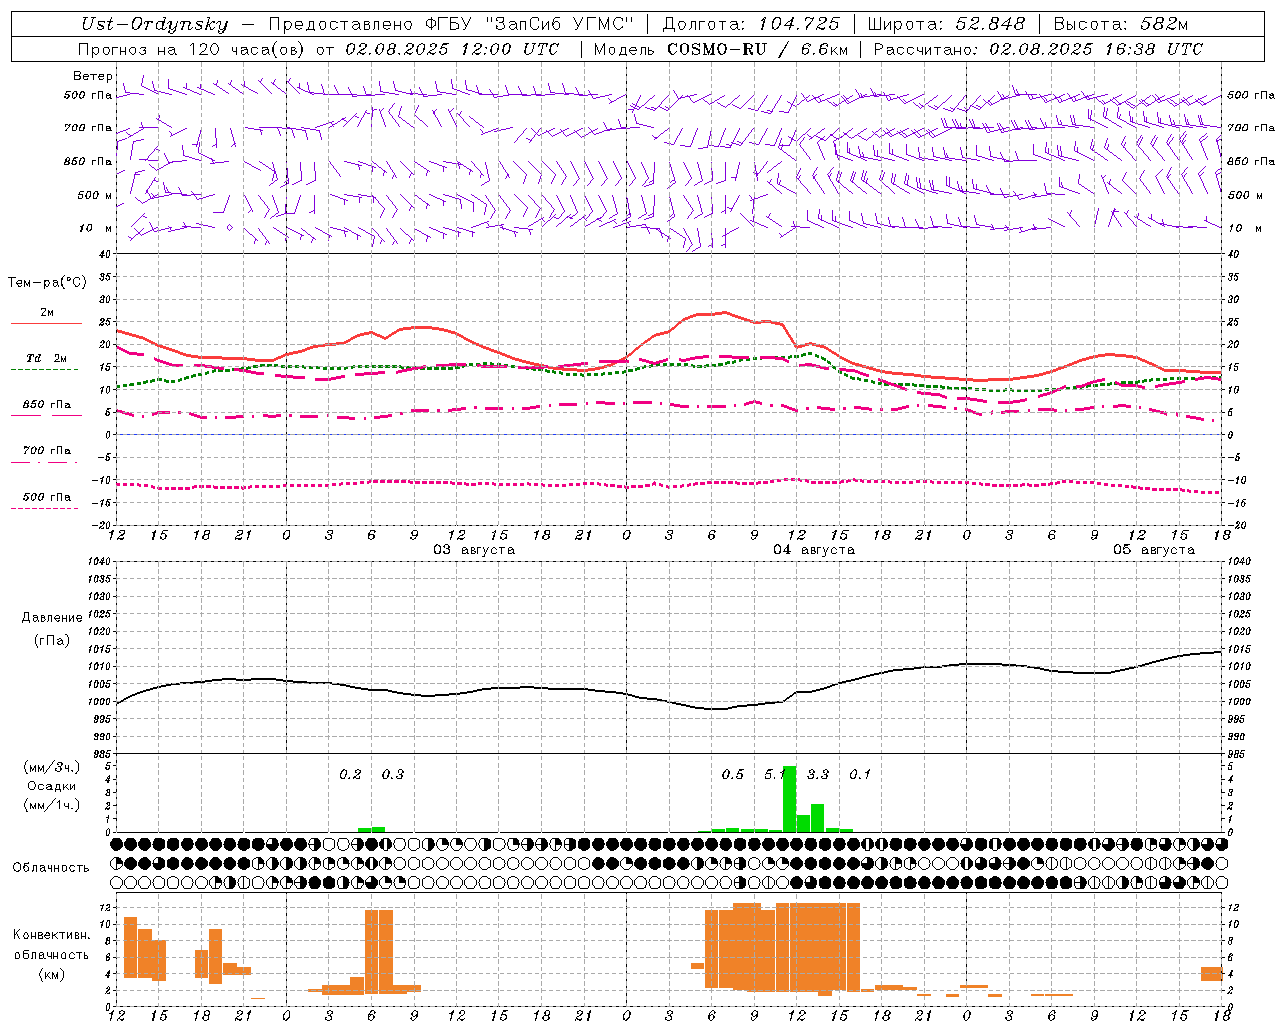Click the 0.2 precipitation value
1280x1024 pixels.
350,774
